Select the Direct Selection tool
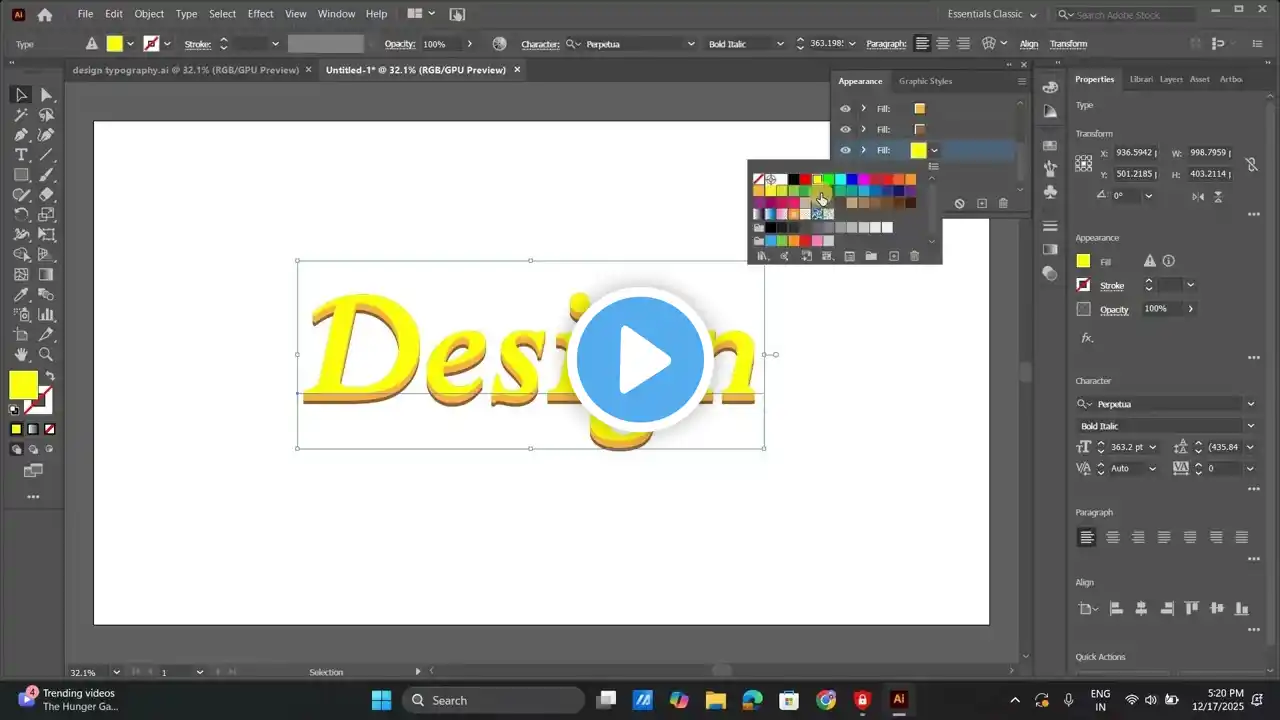This screenshot has height=720, width=1280. pyautogui.click(x=46, y=95)
